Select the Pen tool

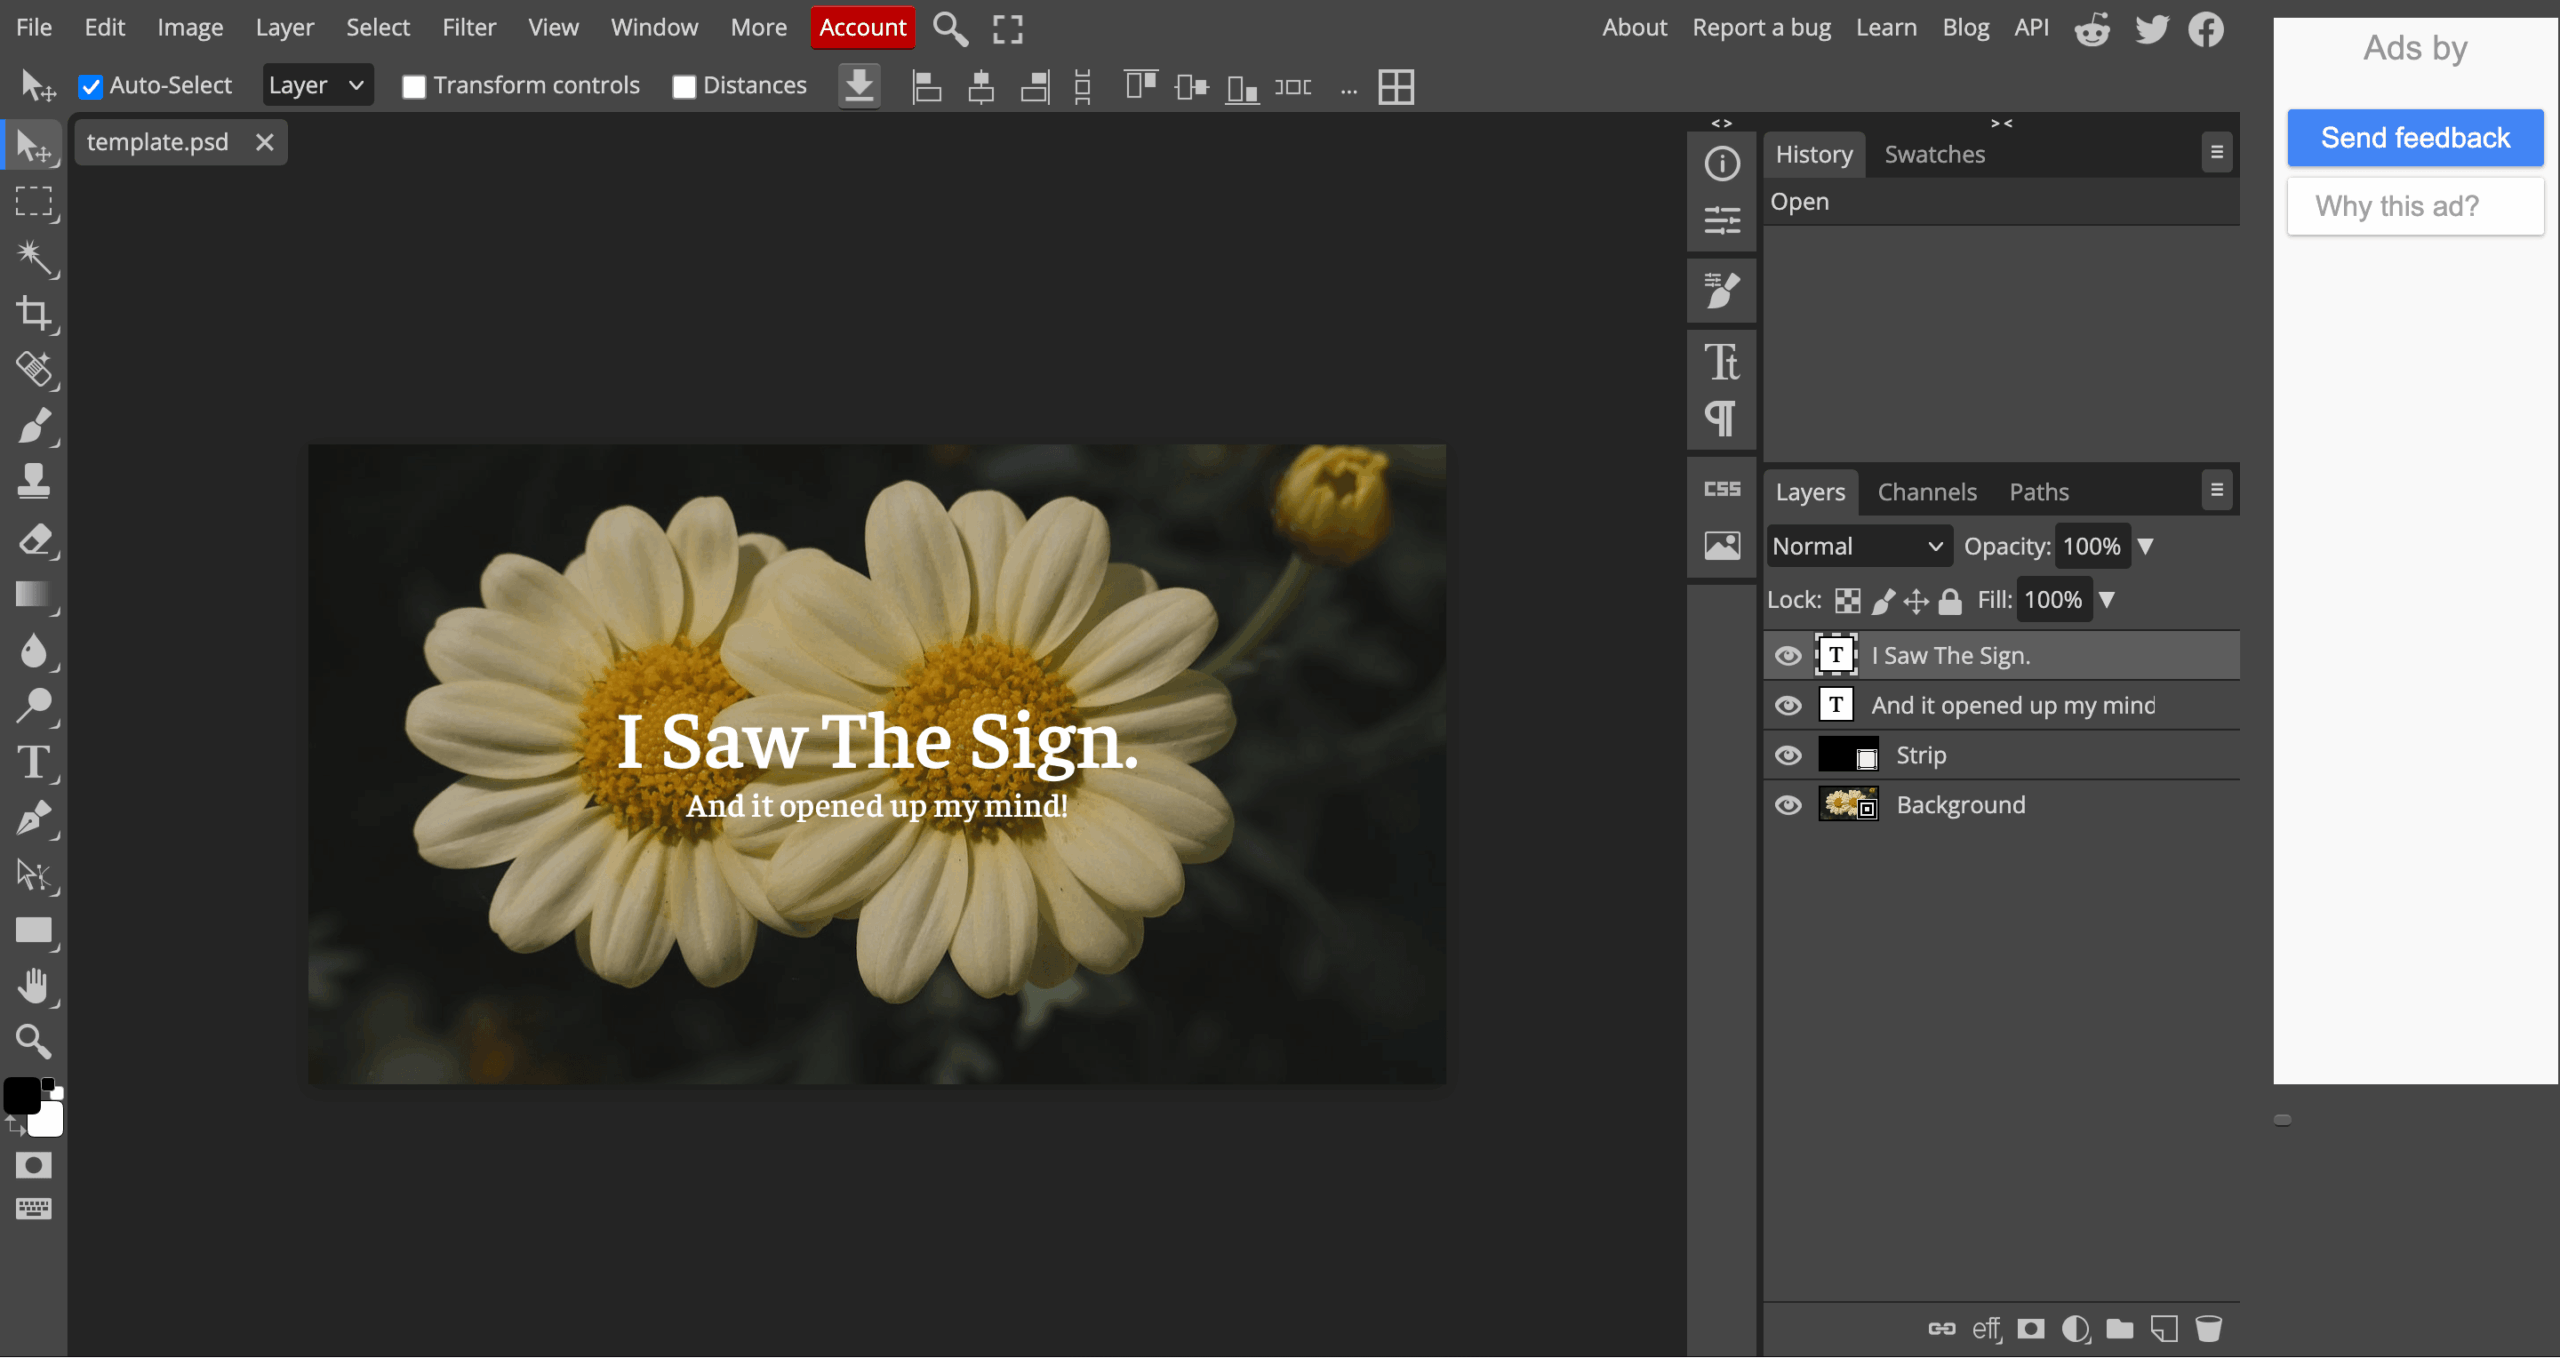[34, 819]
